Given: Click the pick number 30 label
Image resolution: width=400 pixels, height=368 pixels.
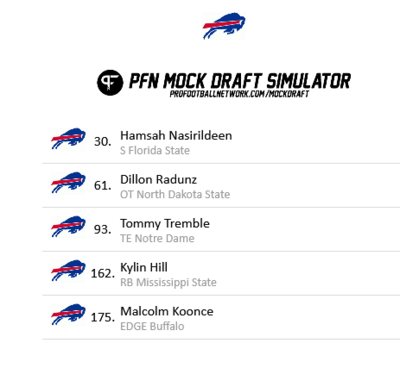Looking at the screenshot, I should (103, 142).
